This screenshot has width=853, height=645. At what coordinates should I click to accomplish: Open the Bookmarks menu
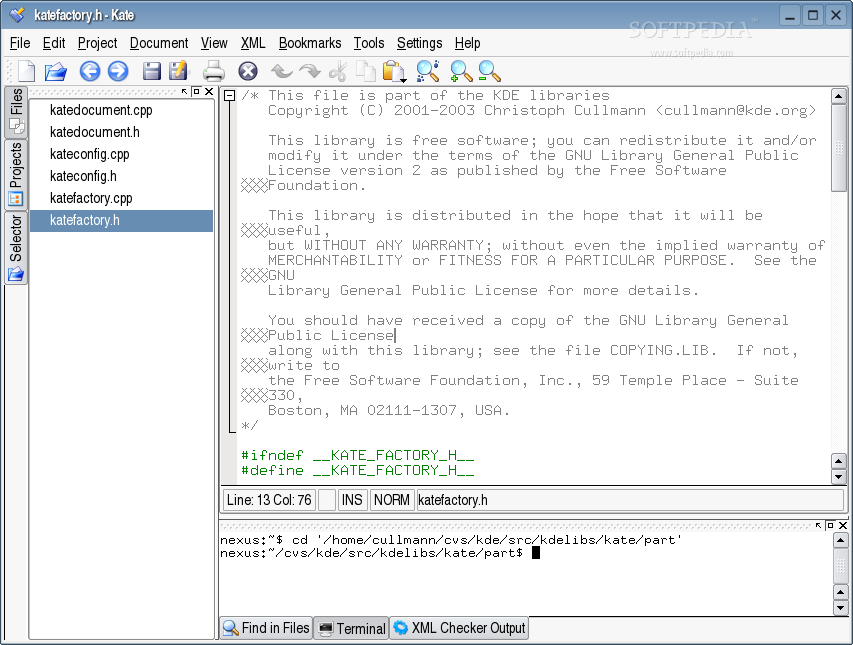(309, 43)
